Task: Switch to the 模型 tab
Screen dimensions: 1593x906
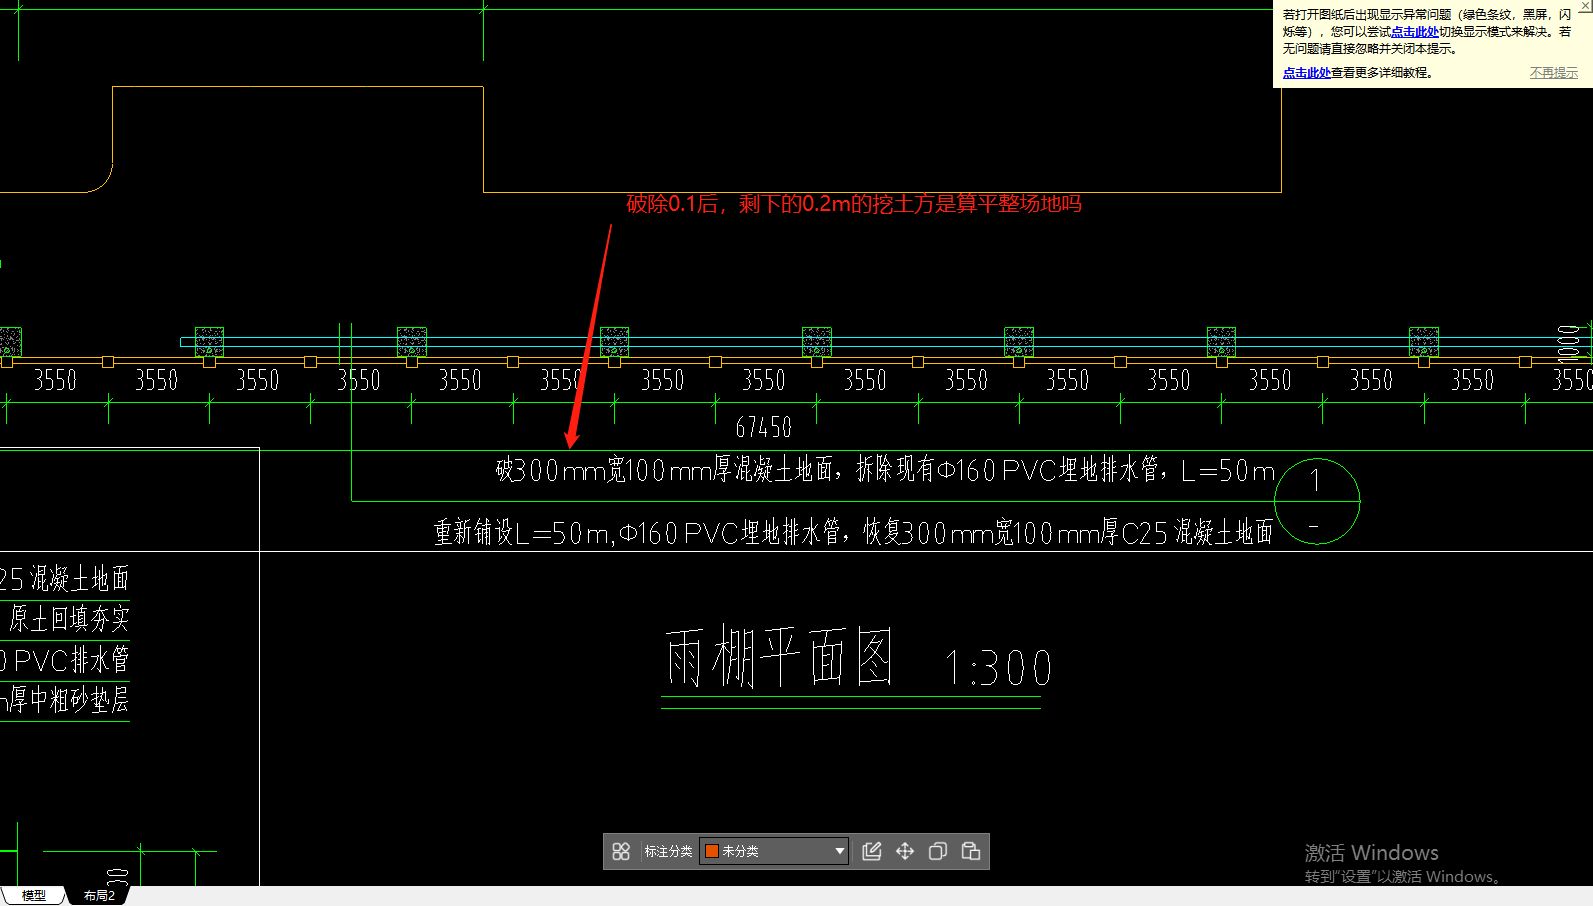Action: click(x=33, y=895)
